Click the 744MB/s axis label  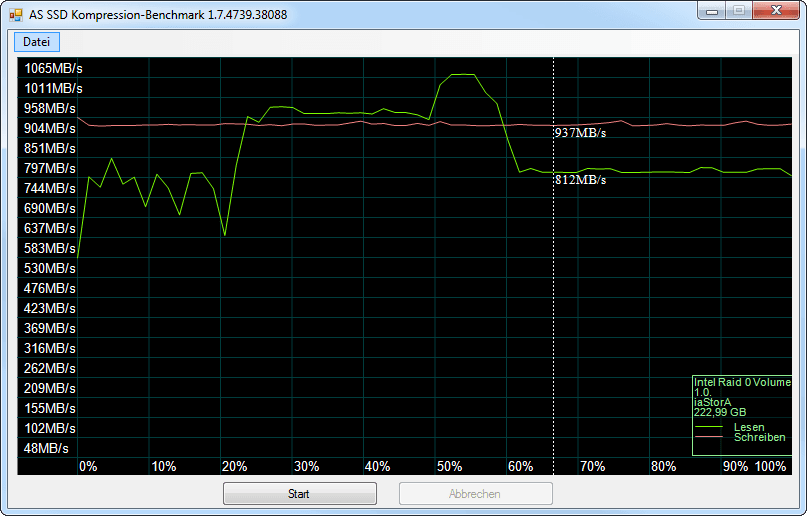point(50,188)
